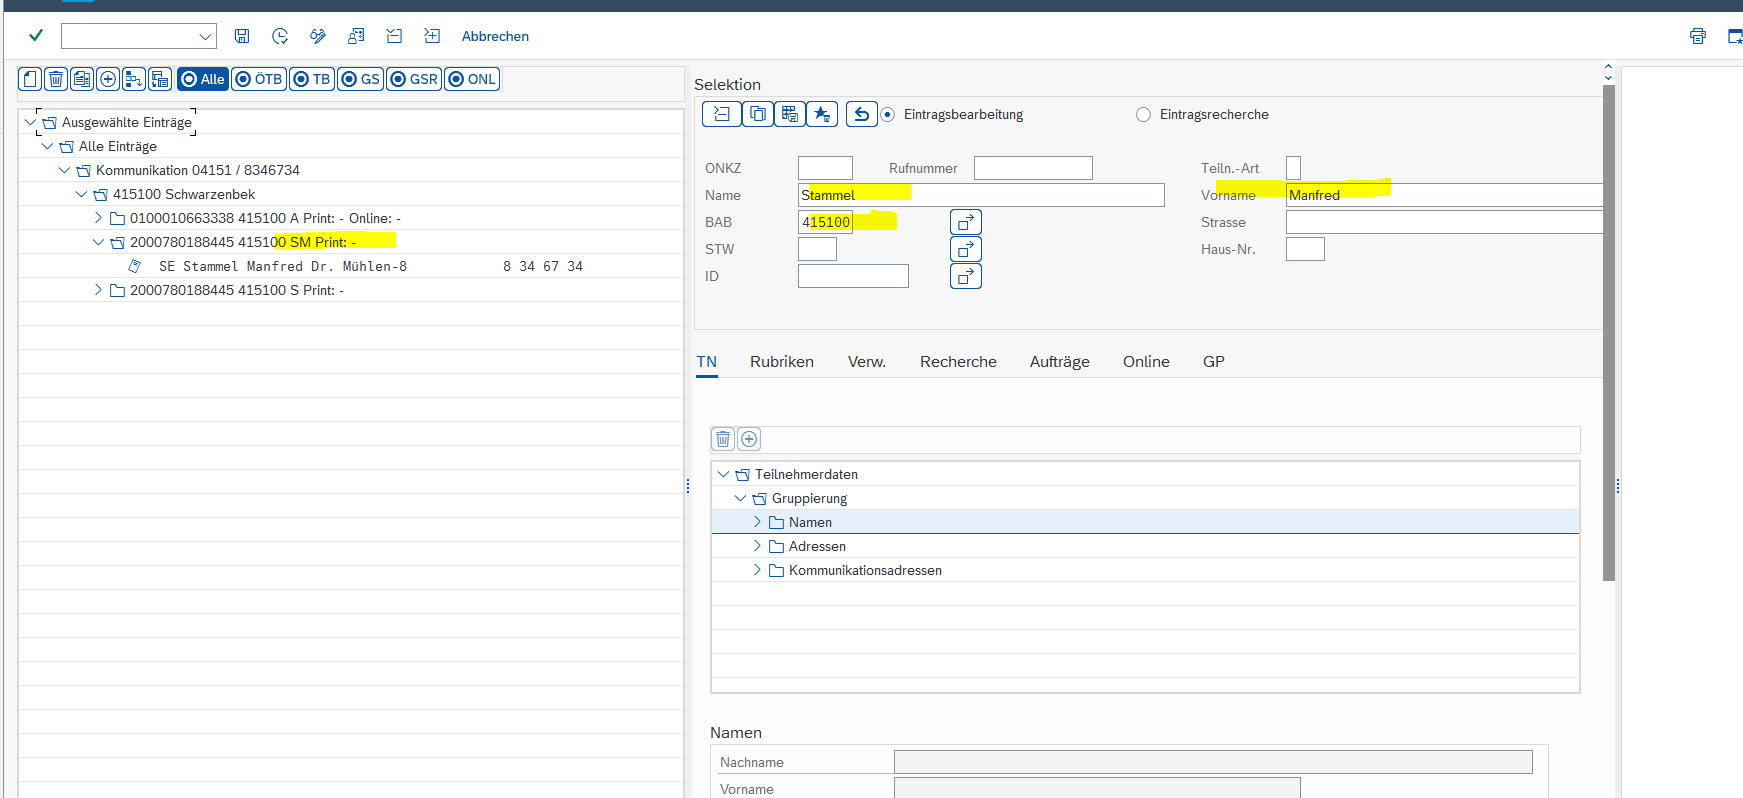
Task: Click the person assignment toolbar icon
Action: (x=356, y=36)
